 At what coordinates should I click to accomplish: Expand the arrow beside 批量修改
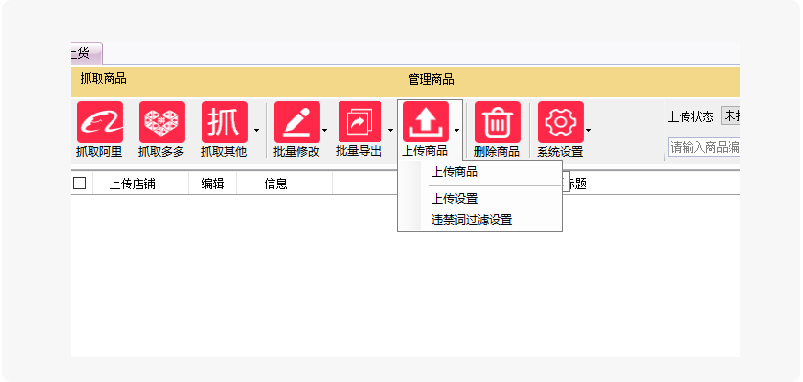coord(325,131)
